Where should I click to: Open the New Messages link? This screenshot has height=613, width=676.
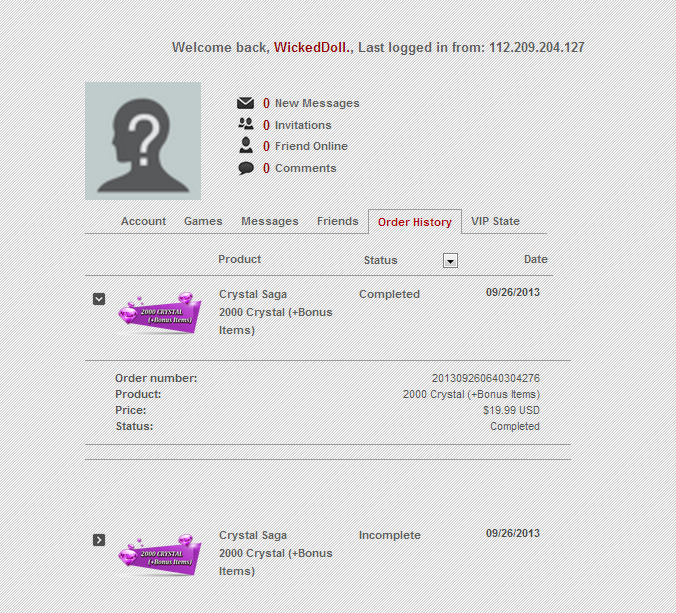(x=317, y=103)
